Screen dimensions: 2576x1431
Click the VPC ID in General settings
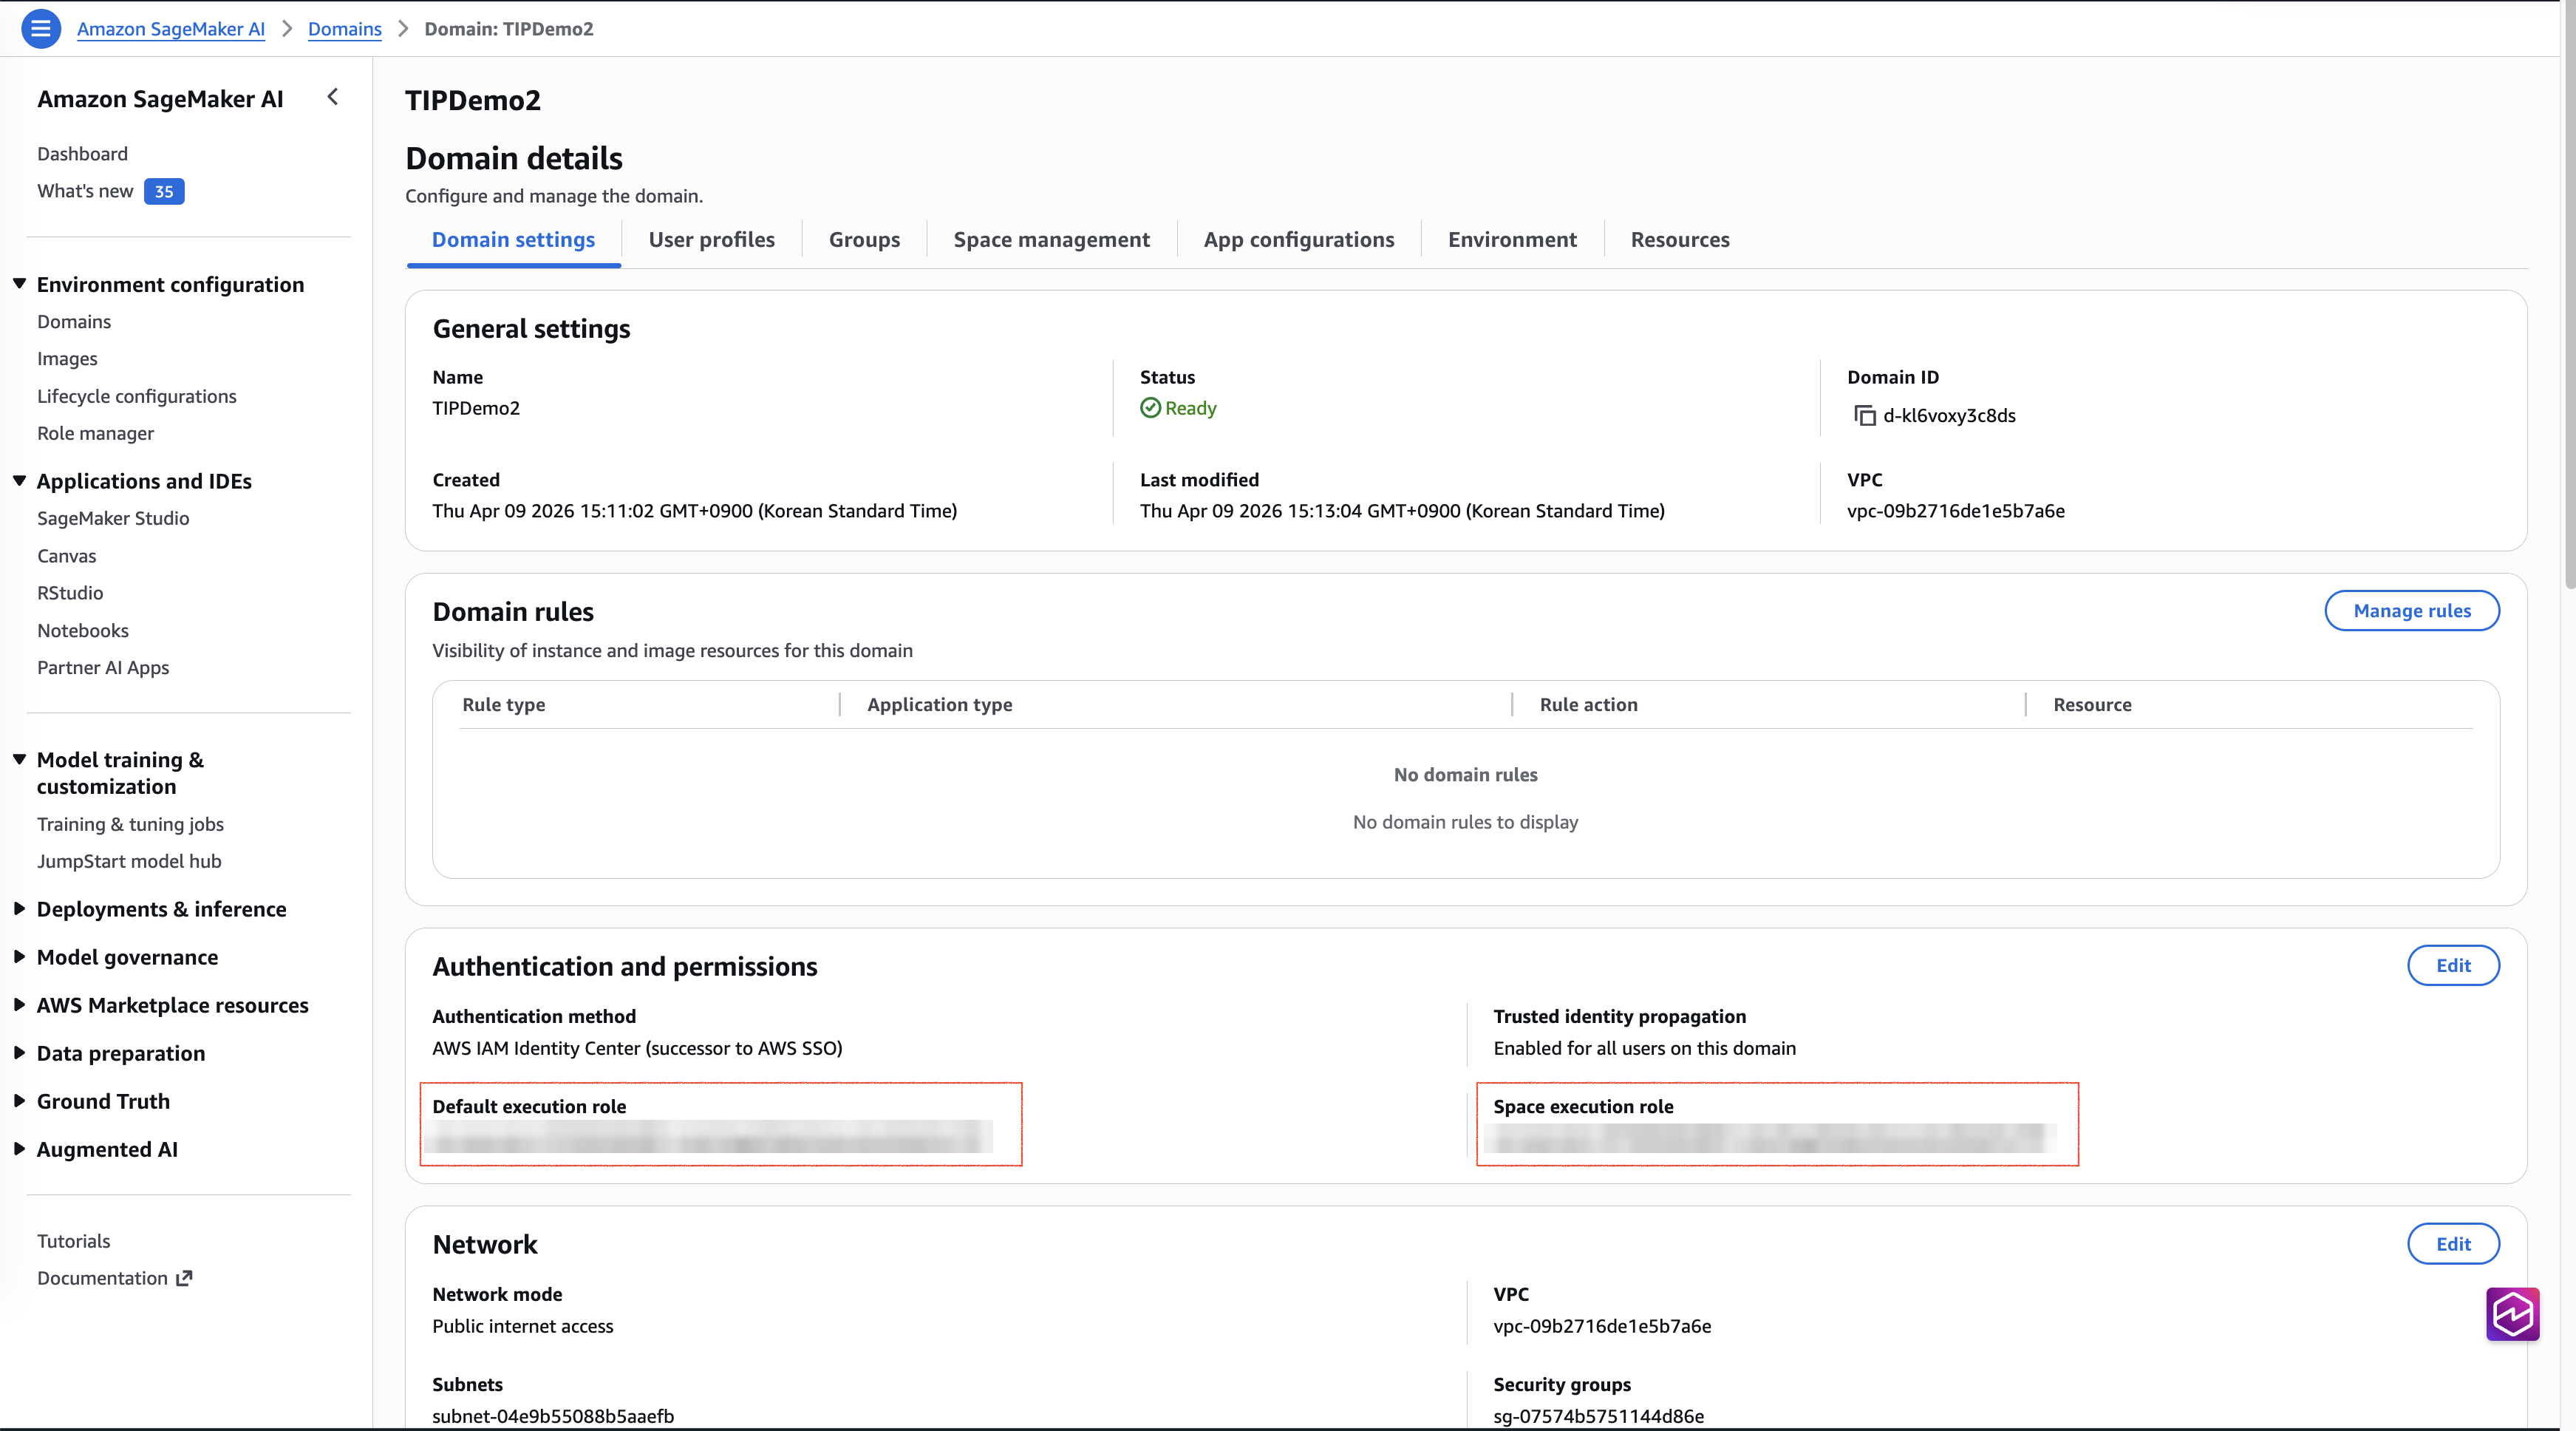1956,511
